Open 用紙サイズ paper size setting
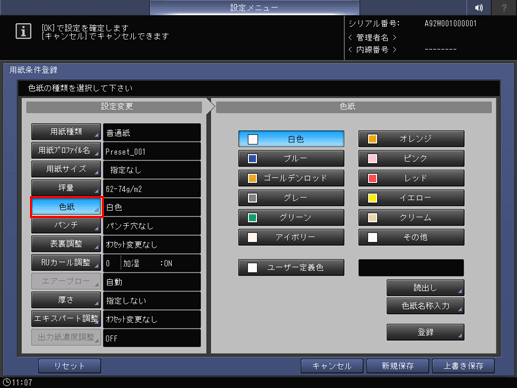This screenshot has height=388, width=517. tap(66, 169)
